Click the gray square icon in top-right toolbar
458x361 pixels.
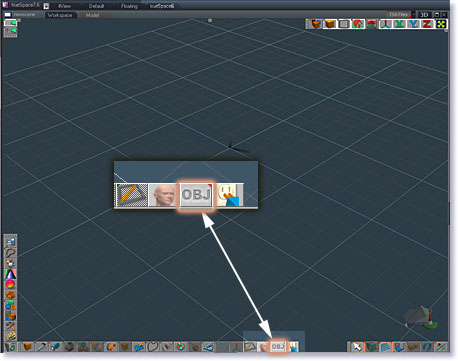(x=344, y=24)
